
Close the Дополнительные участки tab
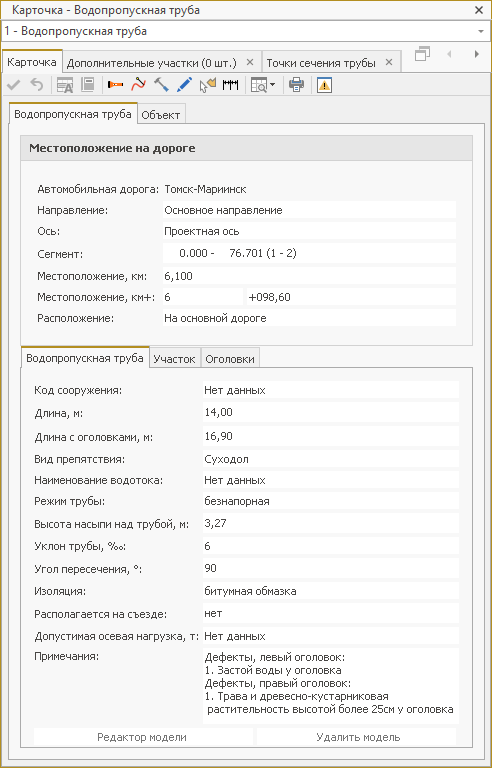(249, 63)
